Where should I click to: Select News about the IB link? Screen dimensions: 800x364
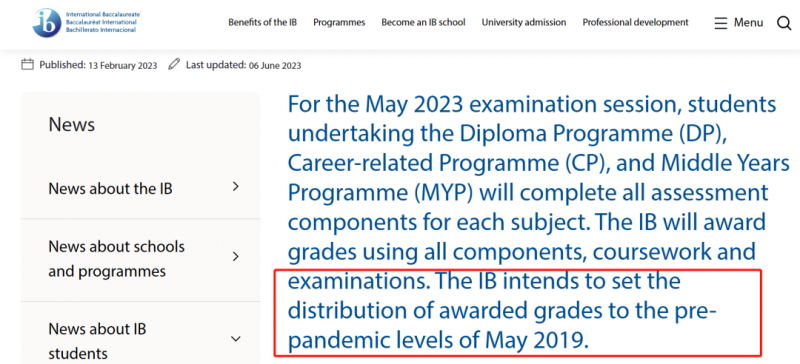pyautogui.click(x=110, y=189)
